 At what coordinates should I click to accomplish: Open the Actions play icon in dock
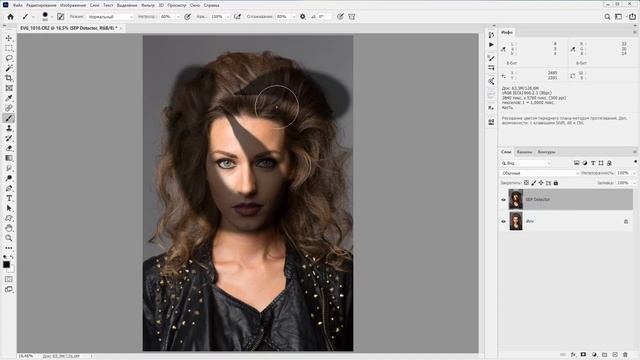[491, 45]
